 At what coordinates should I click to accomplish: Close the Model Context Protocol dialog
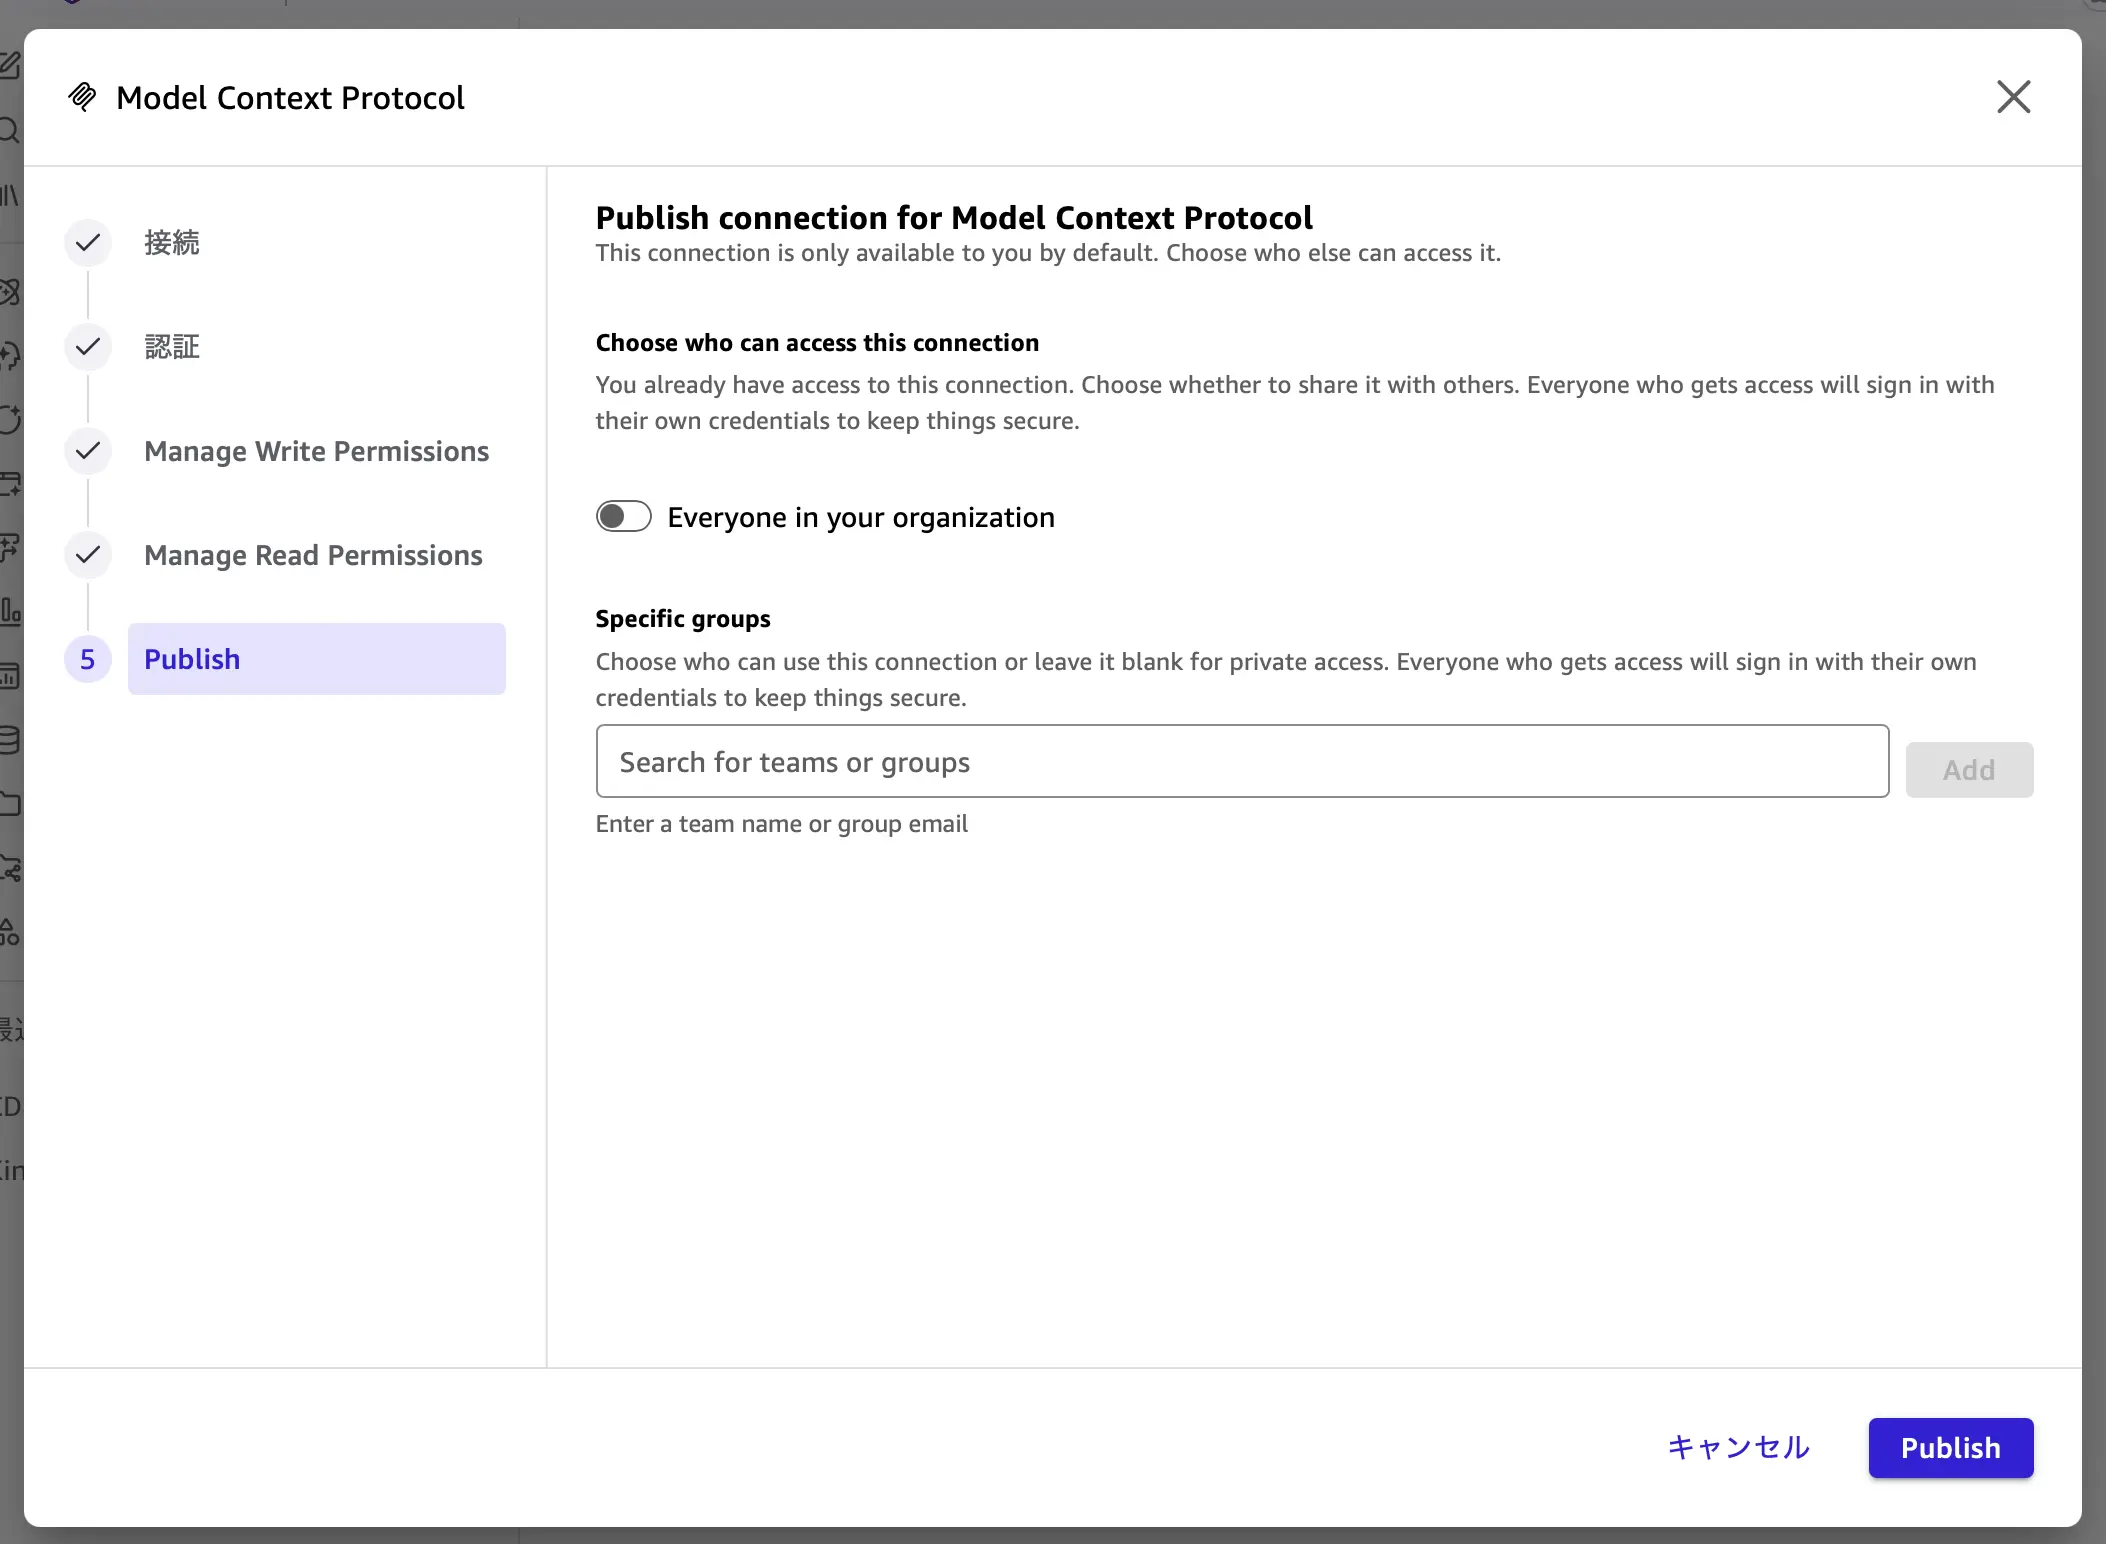(x=2013, y=97)
